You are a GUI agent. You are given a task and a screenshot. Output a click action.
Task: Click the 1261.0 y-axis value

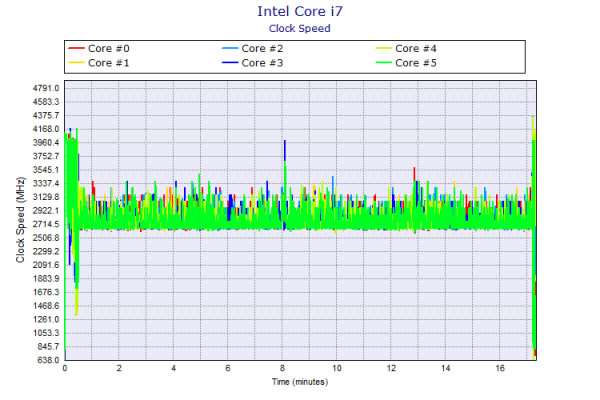pyautogui.click(x=46, y=319)
